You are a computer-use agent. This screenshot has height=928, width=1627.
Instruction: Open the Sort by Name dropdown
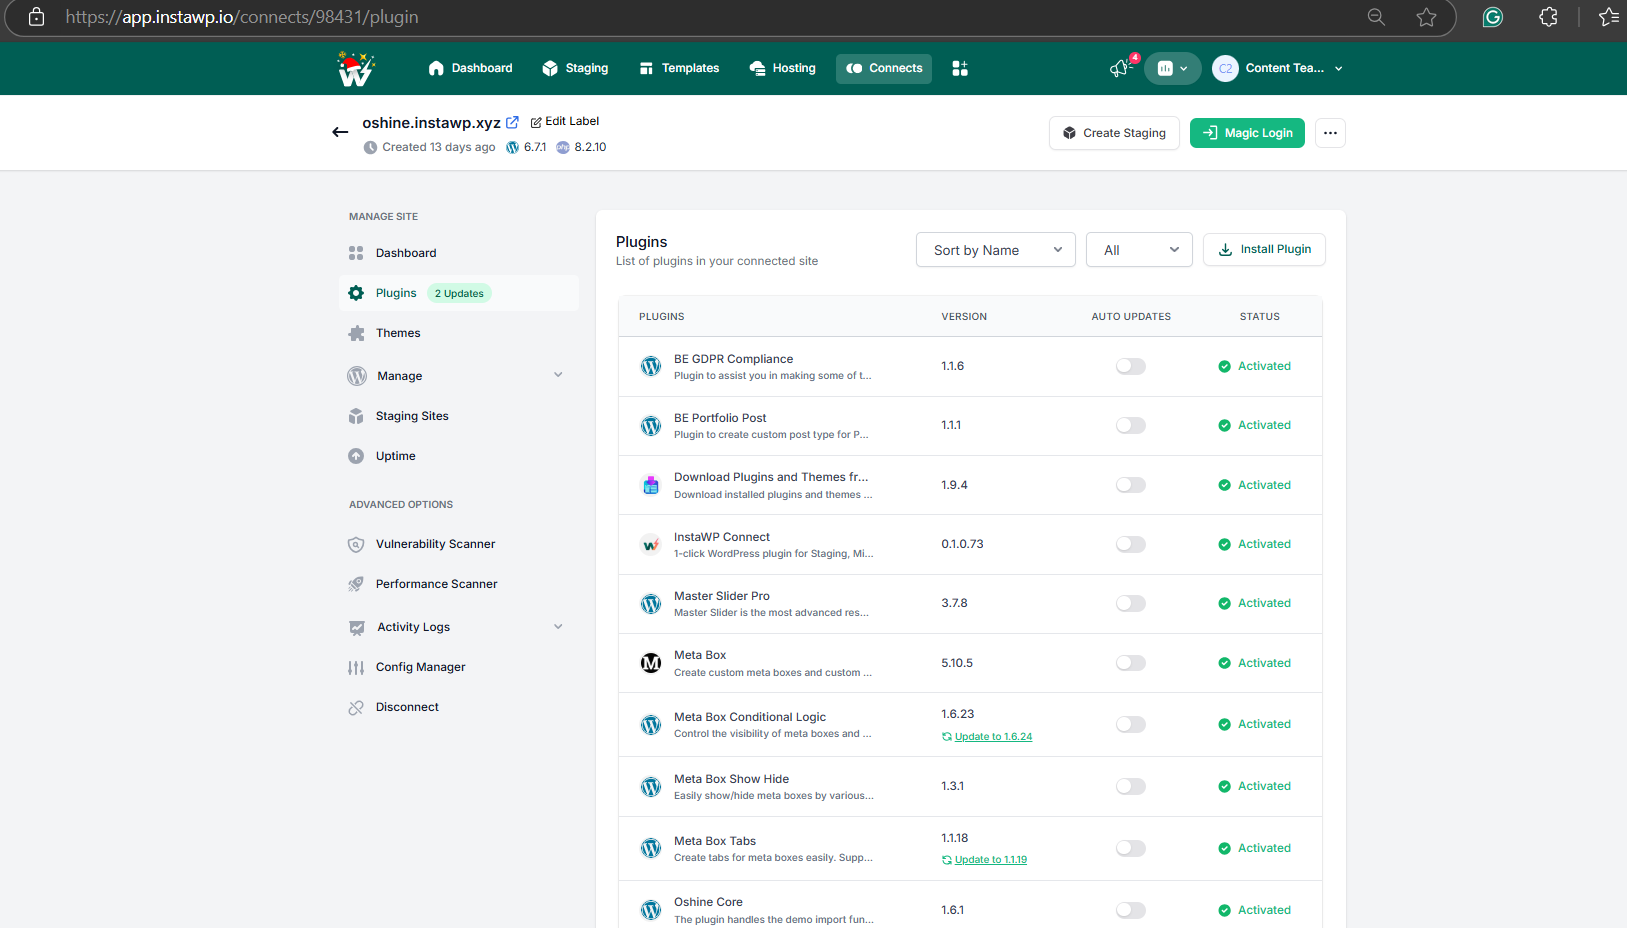(996, 250)
